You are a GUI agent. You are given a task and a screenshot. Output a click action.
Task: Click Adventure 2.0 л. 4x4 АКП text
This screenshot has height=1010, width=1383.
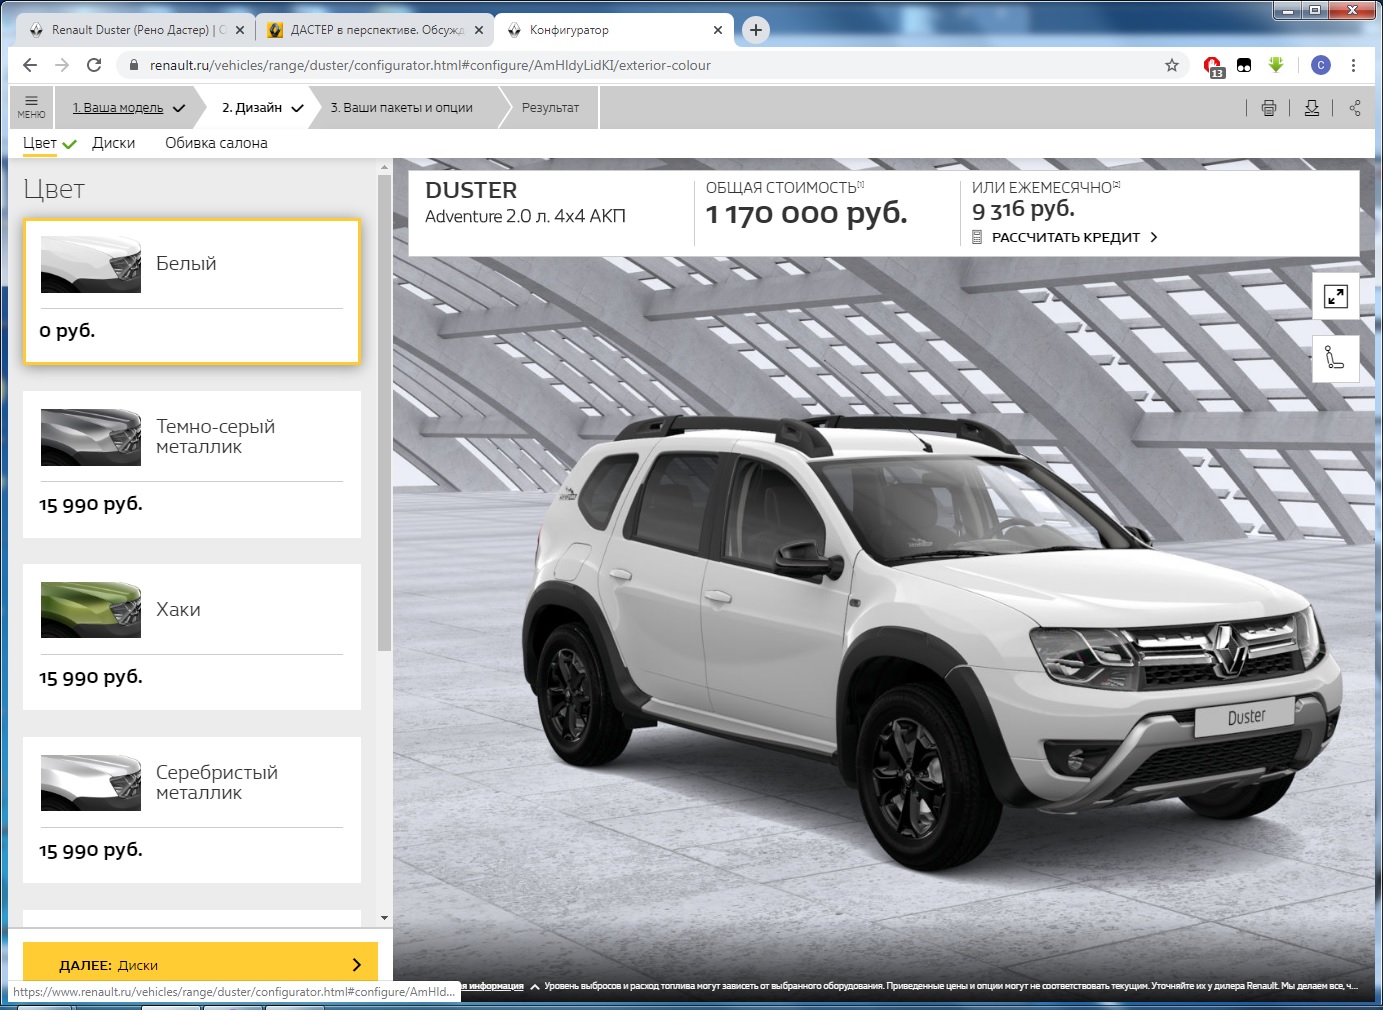(525, 216)
